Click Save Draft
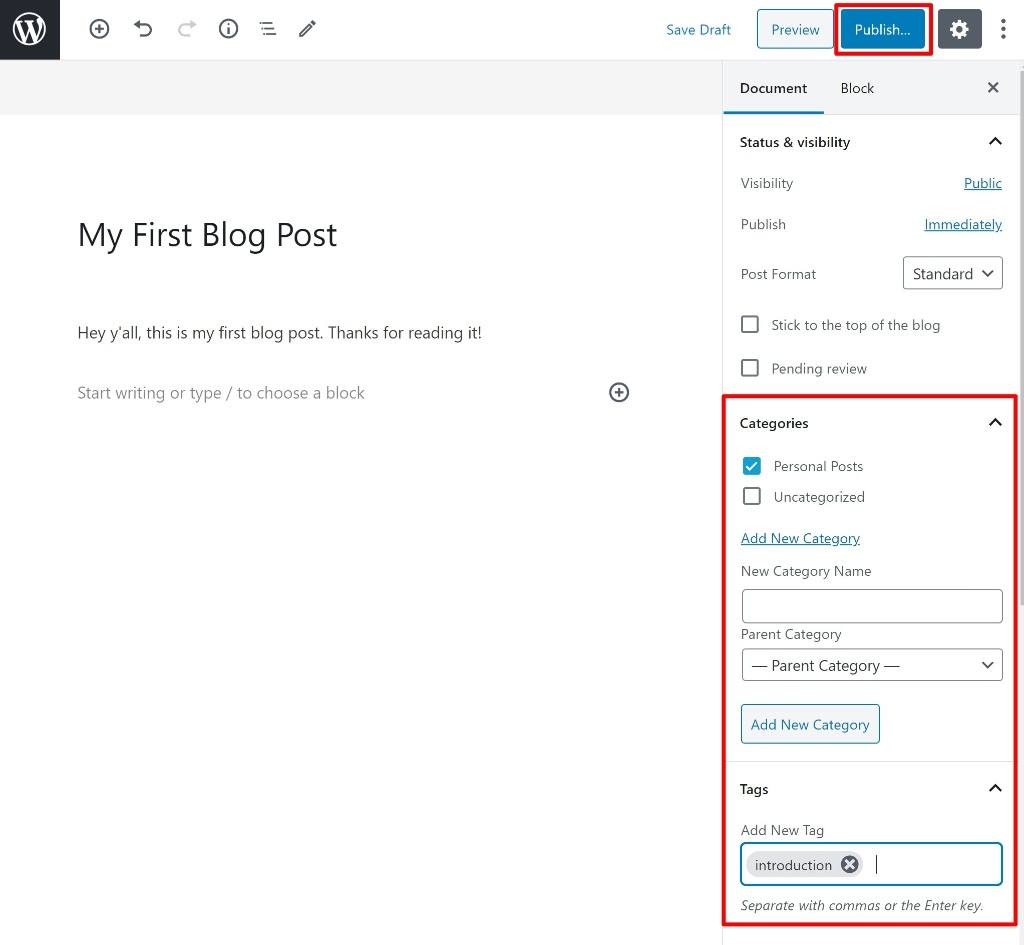1024x945 pixels. 698,30
